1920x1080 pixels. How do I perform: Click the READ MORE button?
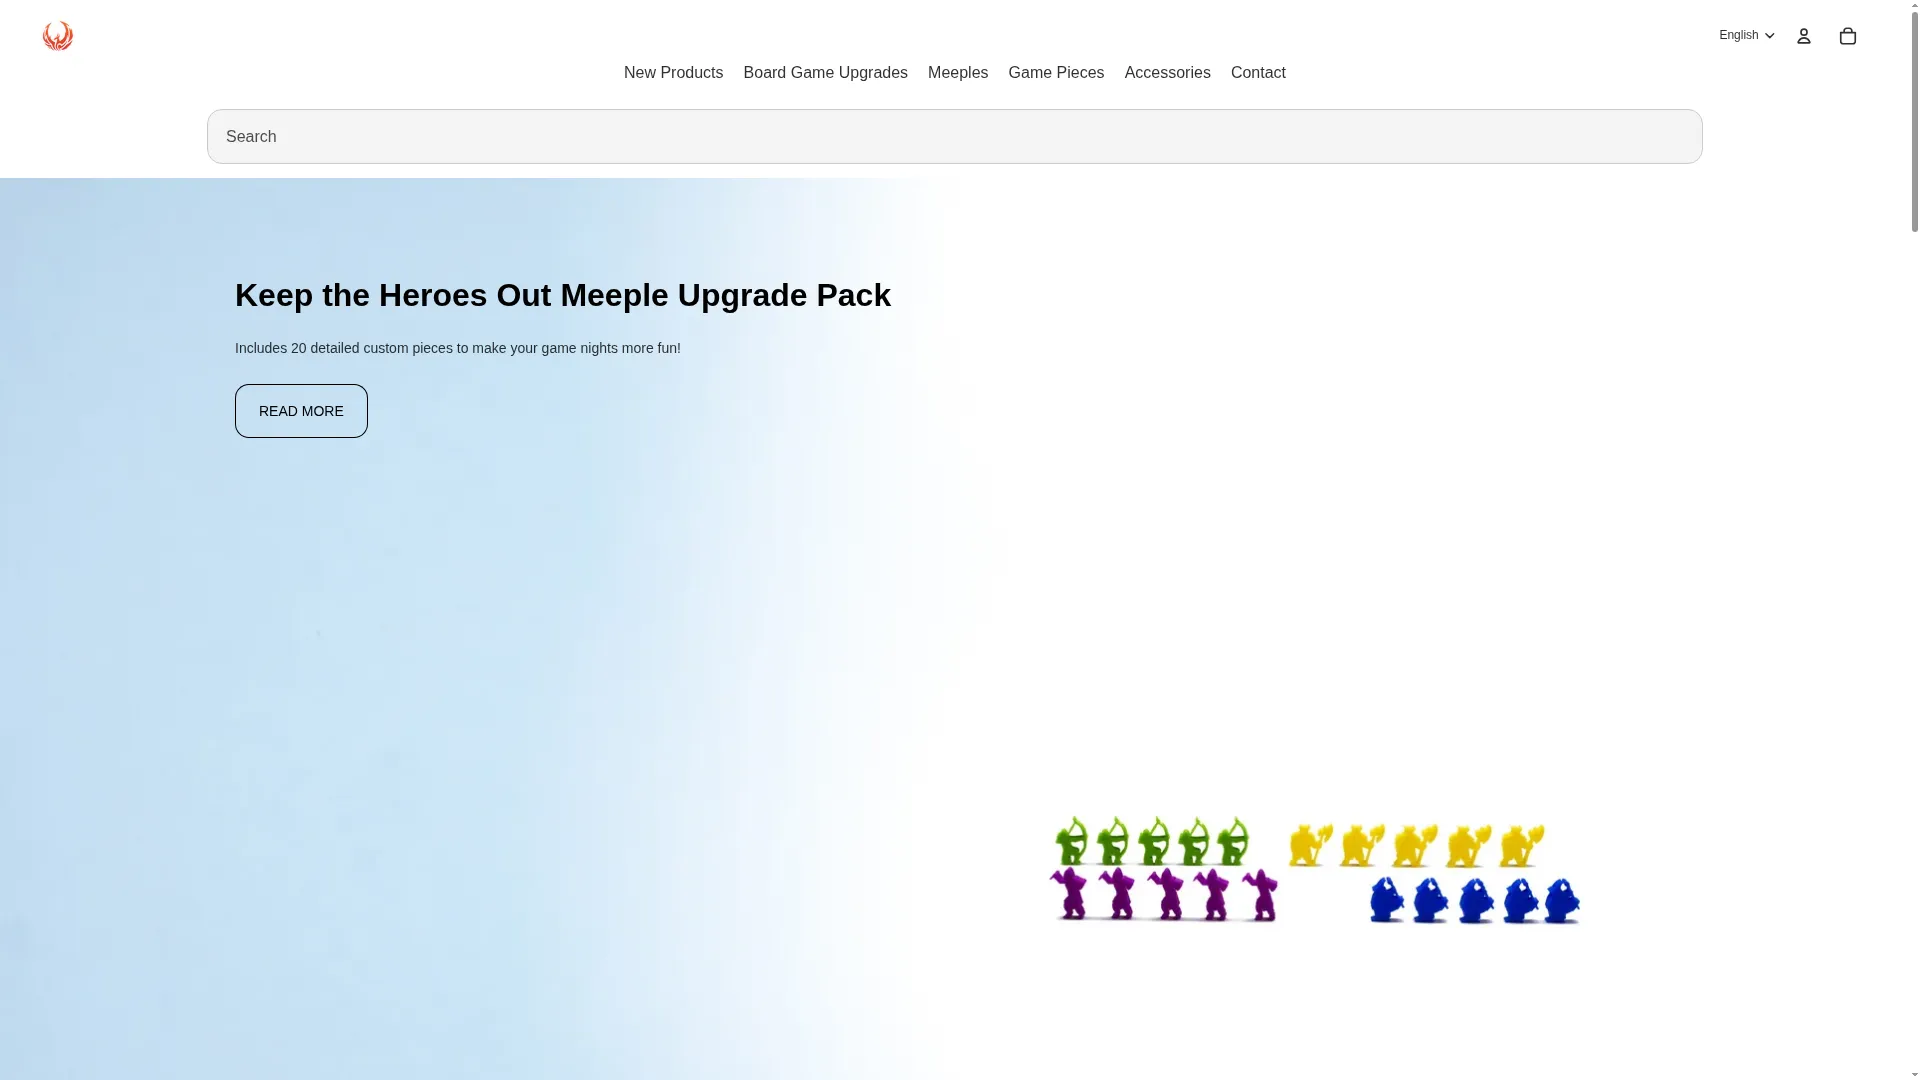[x=301, y=411]
